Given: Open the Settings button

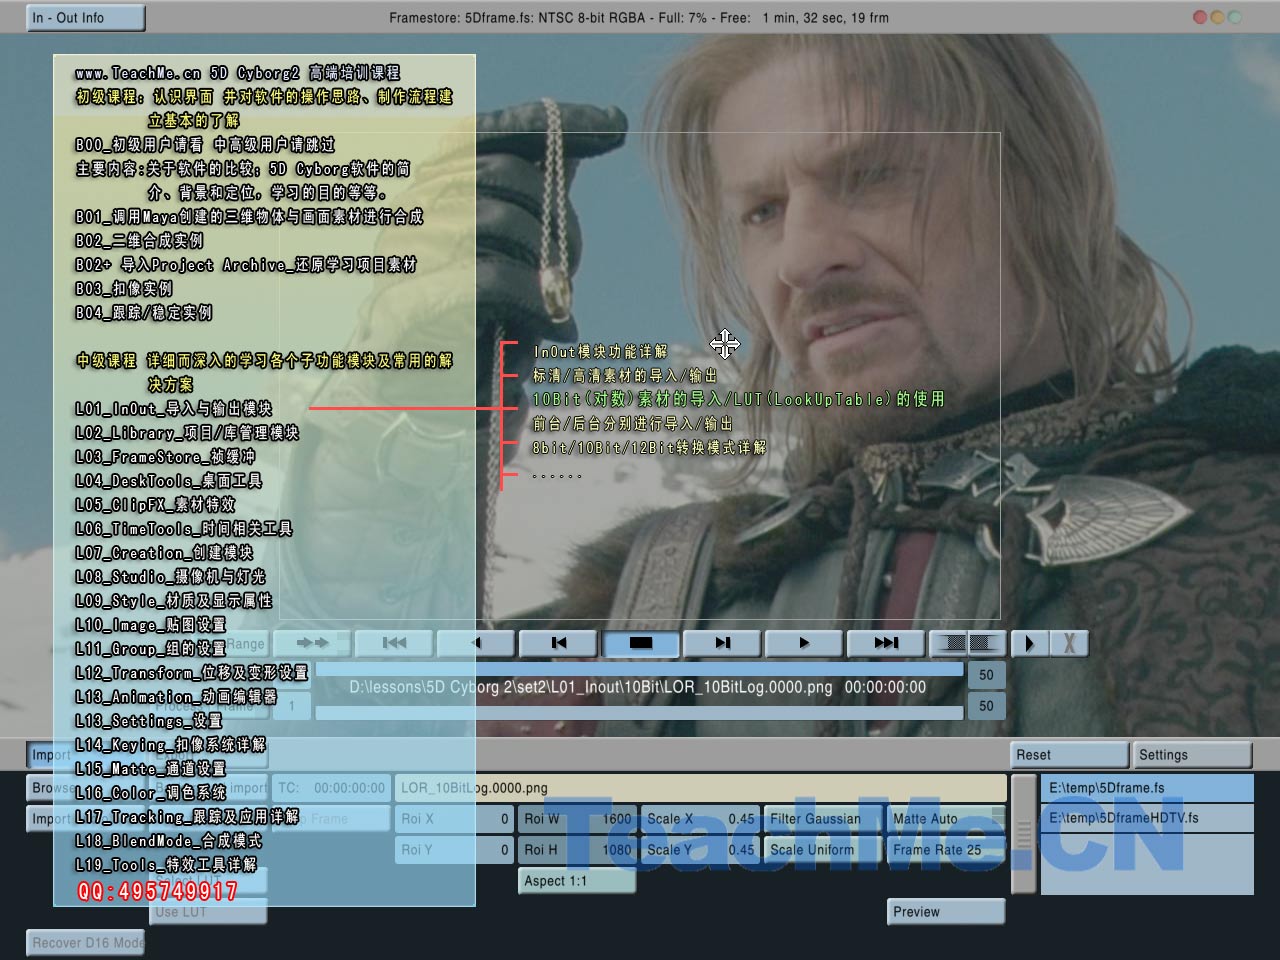Looking at the screenshot, I should [x=1193, y=755].
